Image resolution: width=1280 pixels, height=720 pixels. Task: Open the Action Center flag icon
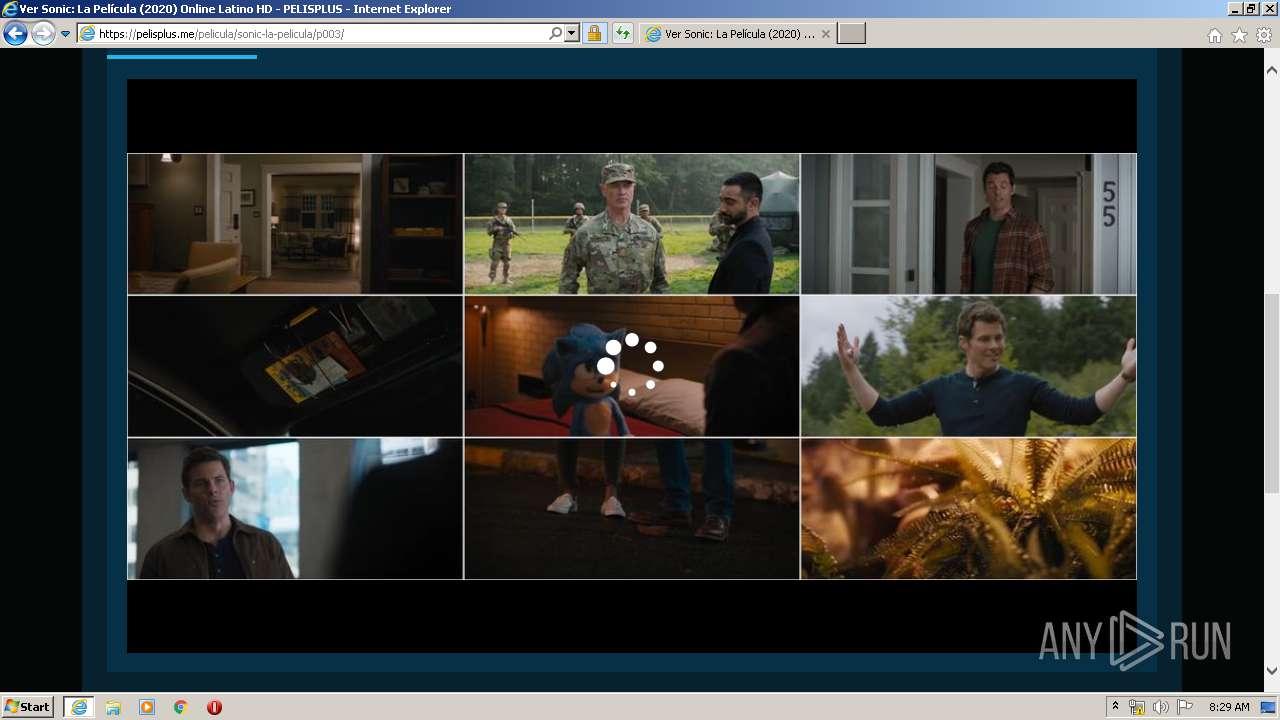[1185, 707]
